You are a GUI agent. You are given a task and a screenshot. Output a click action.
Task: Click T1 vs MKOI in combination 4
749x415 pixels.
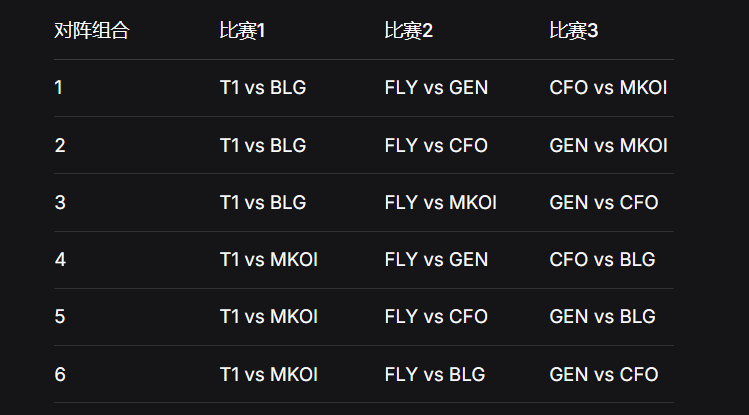point(268,260)
